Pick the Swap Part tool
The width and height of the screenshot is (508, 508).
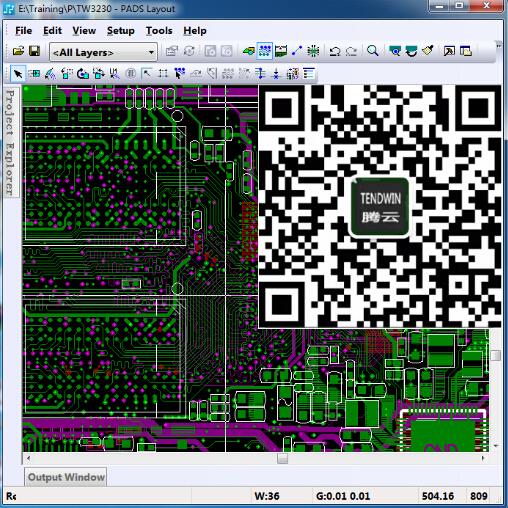(98, 74)
